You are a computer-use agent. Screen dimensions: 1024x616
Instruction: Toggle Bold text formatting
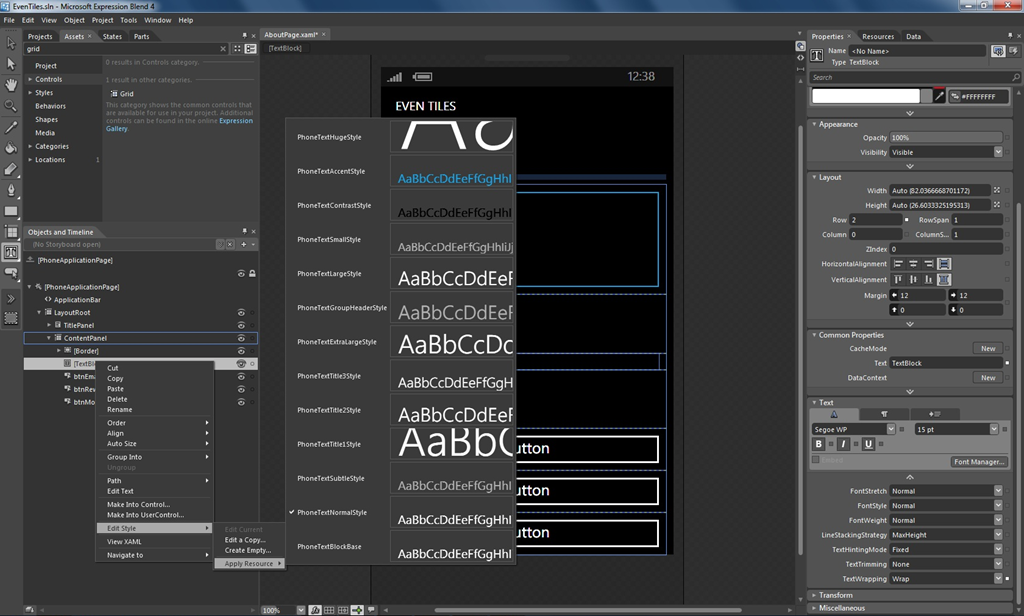819,444
